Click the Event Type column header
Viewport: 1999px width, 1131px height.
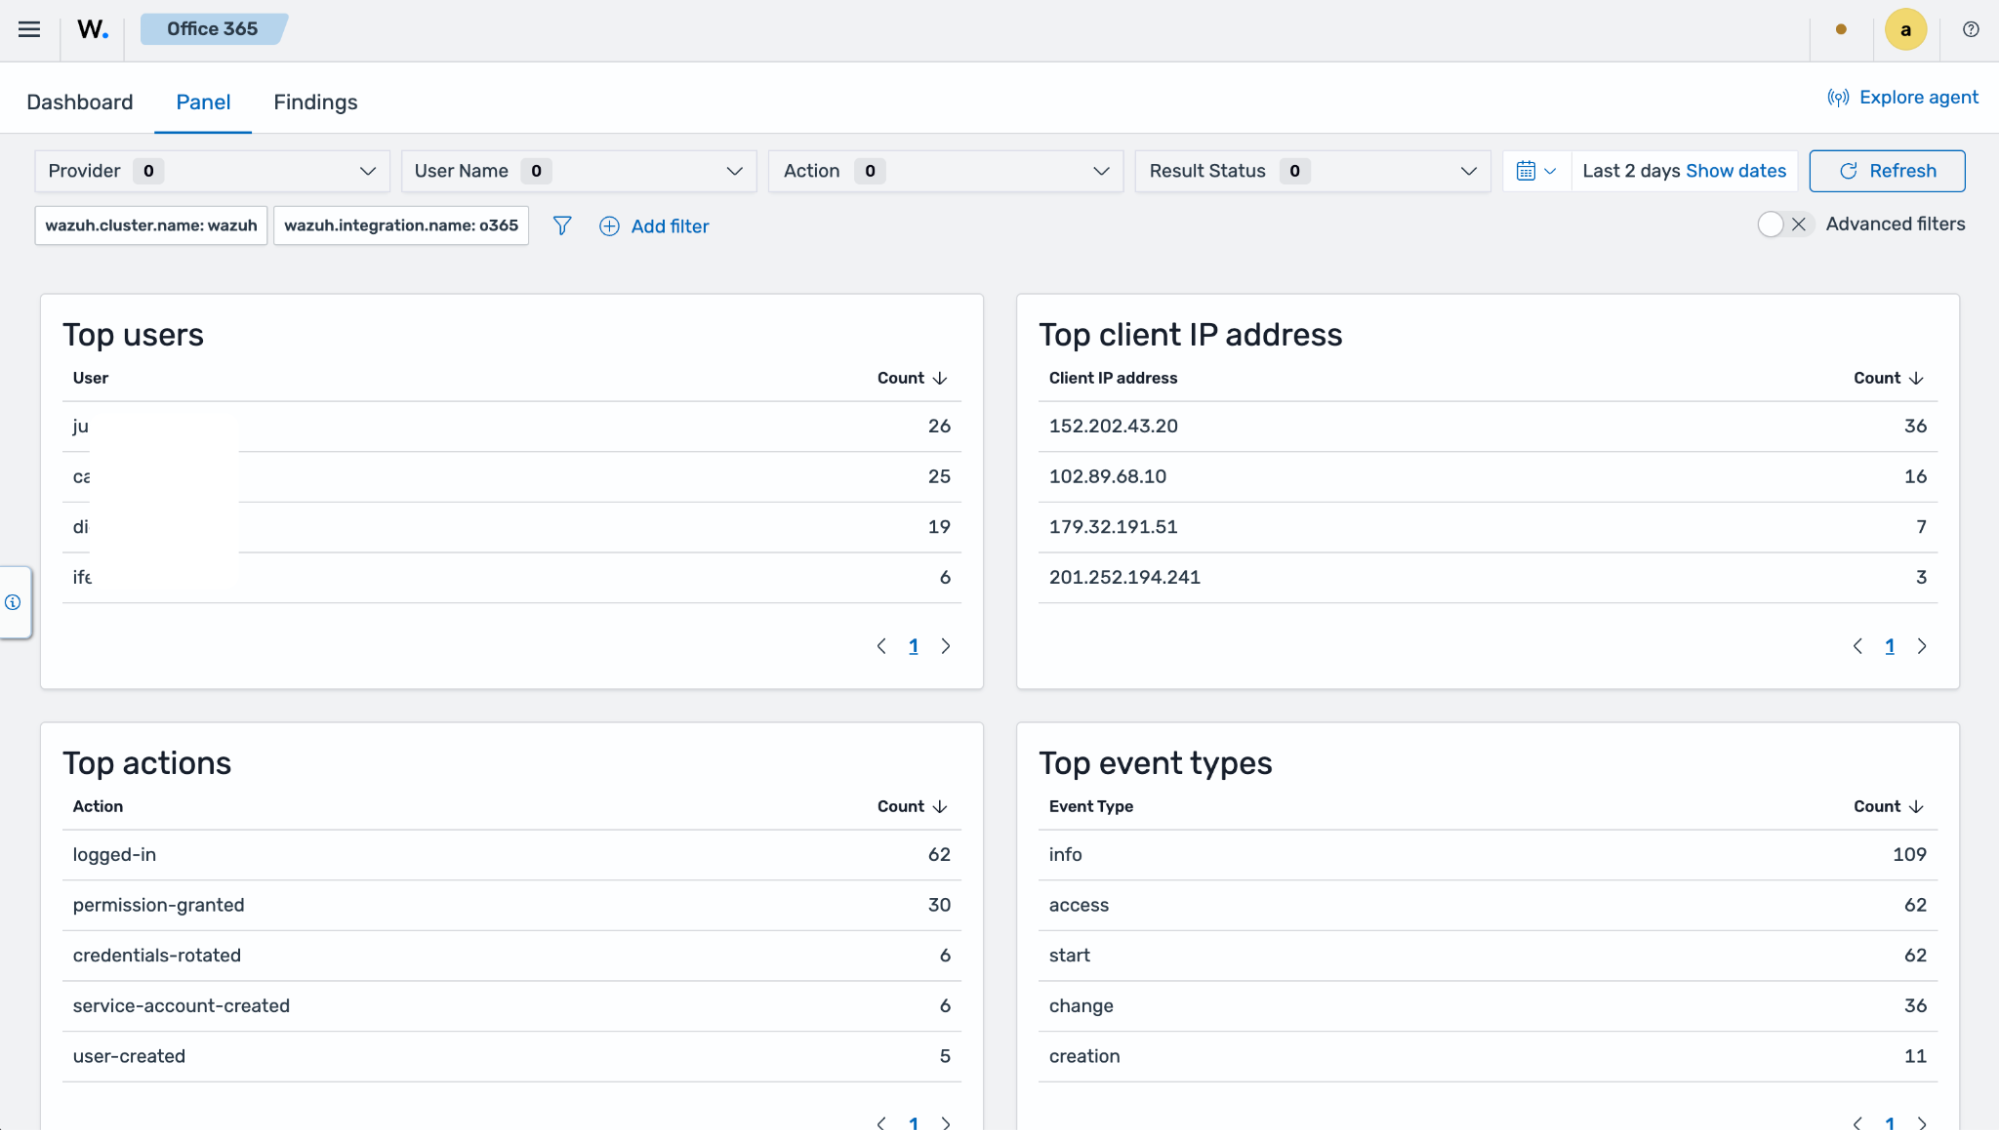tap(1091, 806)
